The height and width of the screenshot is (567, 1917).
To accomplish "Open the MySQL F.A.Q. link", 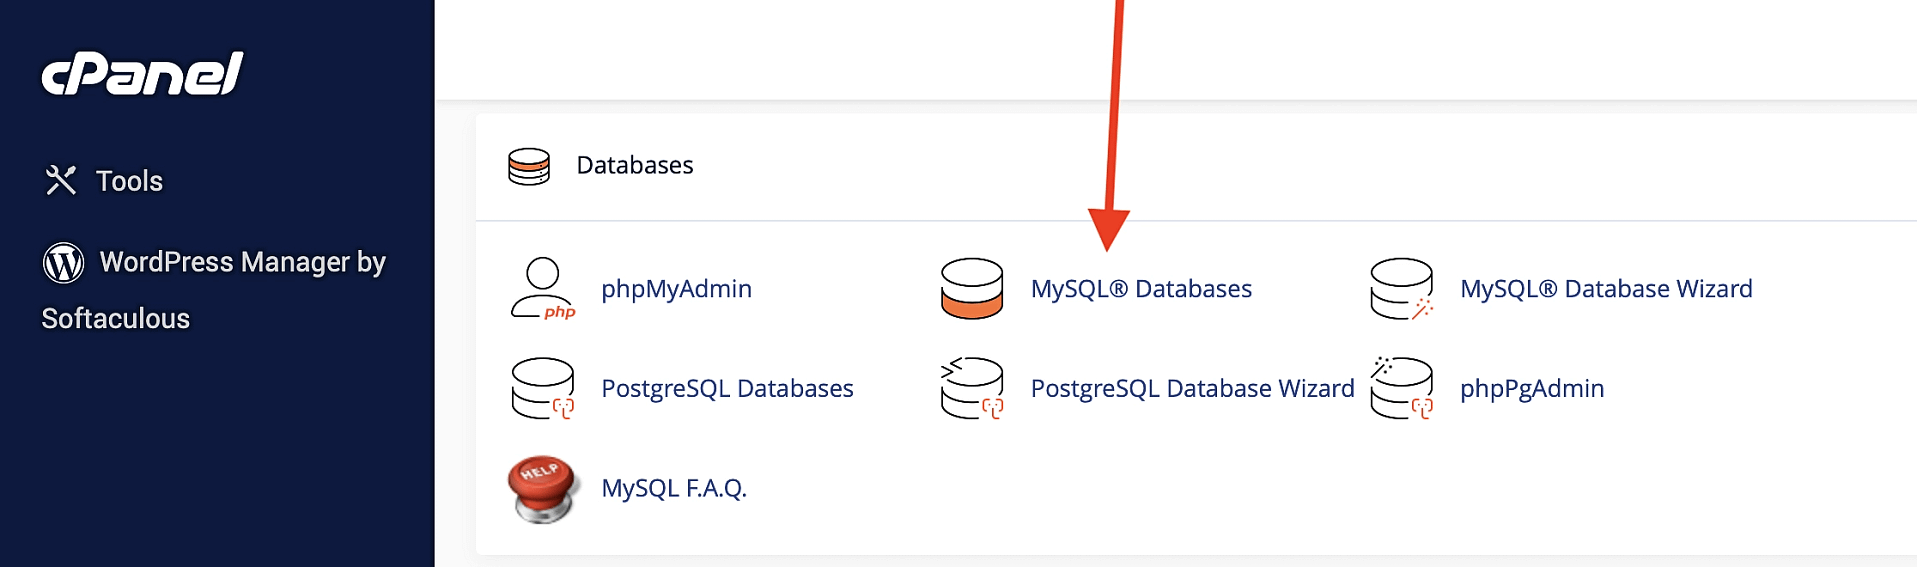I will click(x=674, y=488).
